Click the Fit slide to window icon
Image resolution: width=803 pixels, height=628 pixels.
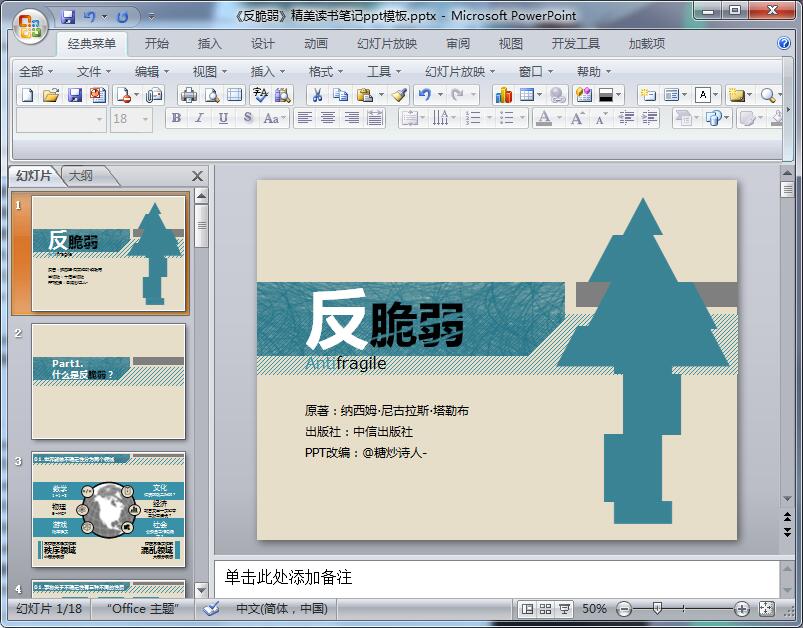tap(767, 609)
